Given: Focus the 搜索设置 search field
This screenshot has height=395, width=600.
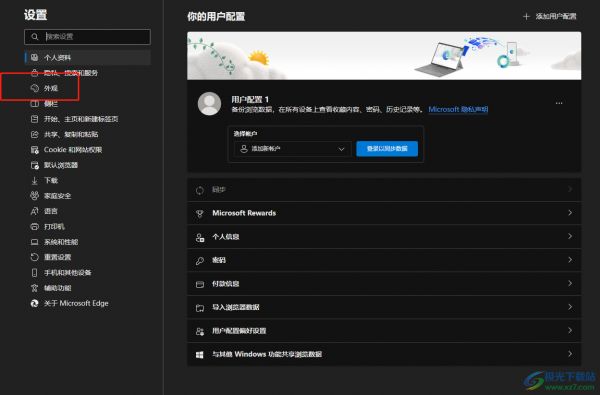Looking at the screenshot, I should pos(87,37).
